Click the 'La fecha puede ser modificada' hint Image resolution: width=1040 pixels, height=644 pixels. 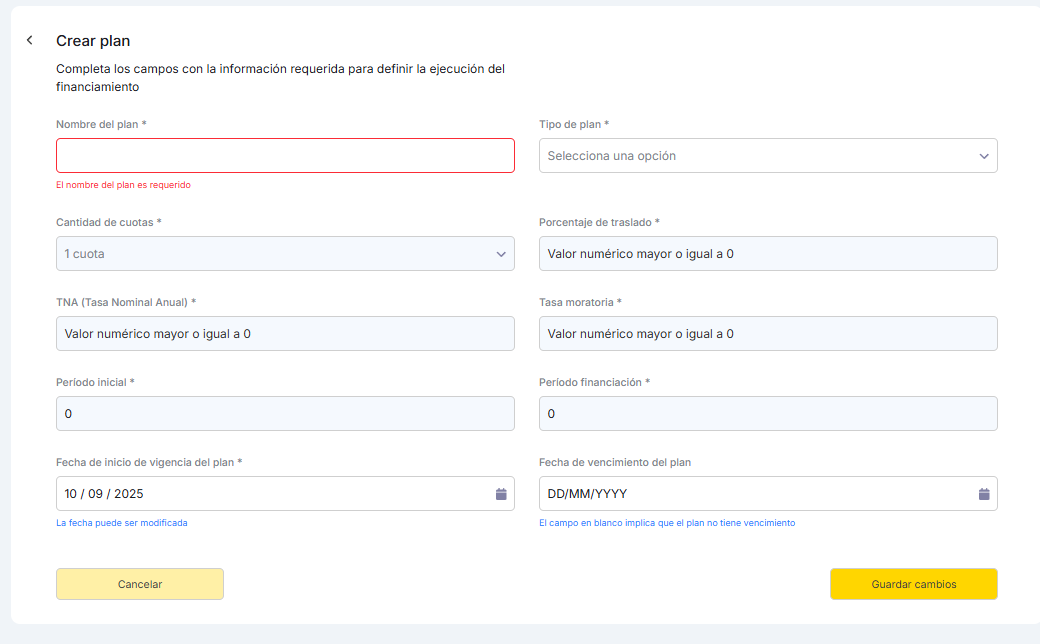tap(121, 523)
